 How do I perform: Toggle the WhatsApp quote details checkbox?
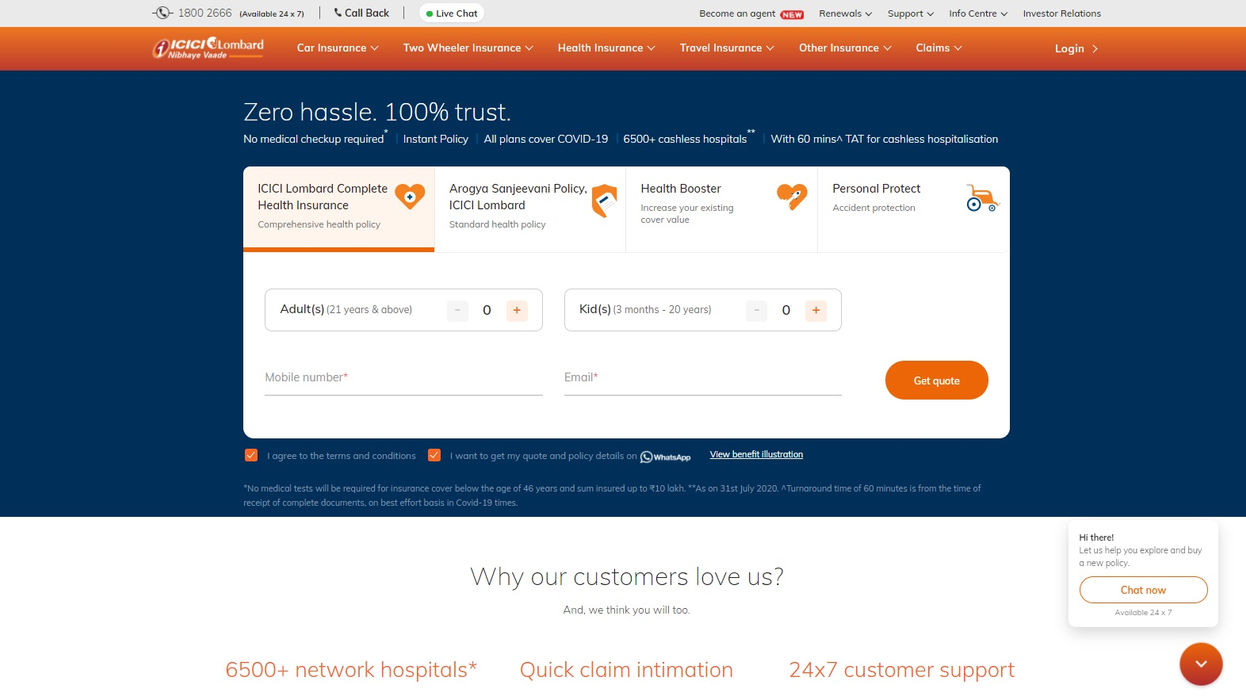click(x=434, y=455)
